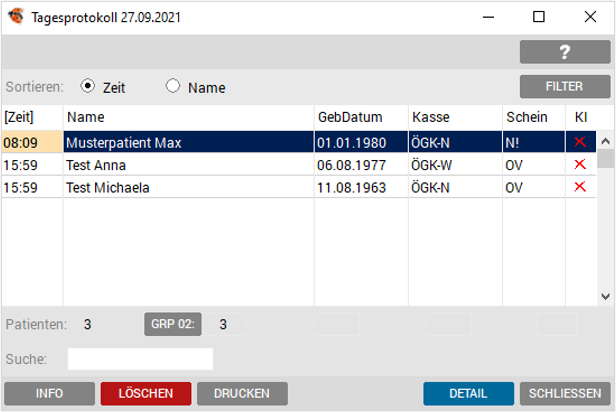Click into the Suche input field
The height and width of the screenshot is (412, 616).
pos(140,358)
